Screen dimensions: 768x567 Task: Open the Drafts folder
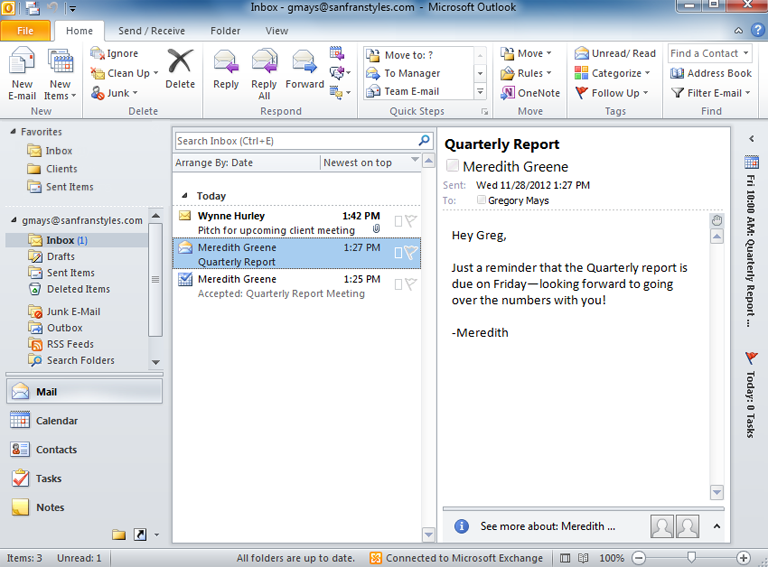61,257
